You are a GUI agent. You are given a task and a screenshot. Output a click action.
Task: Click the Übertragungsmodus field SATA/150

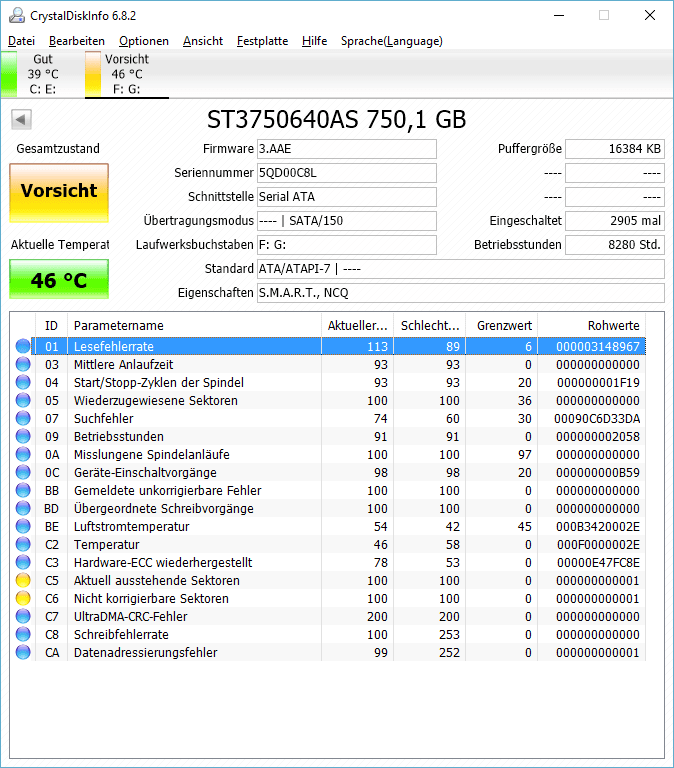(x=347, y=221)
